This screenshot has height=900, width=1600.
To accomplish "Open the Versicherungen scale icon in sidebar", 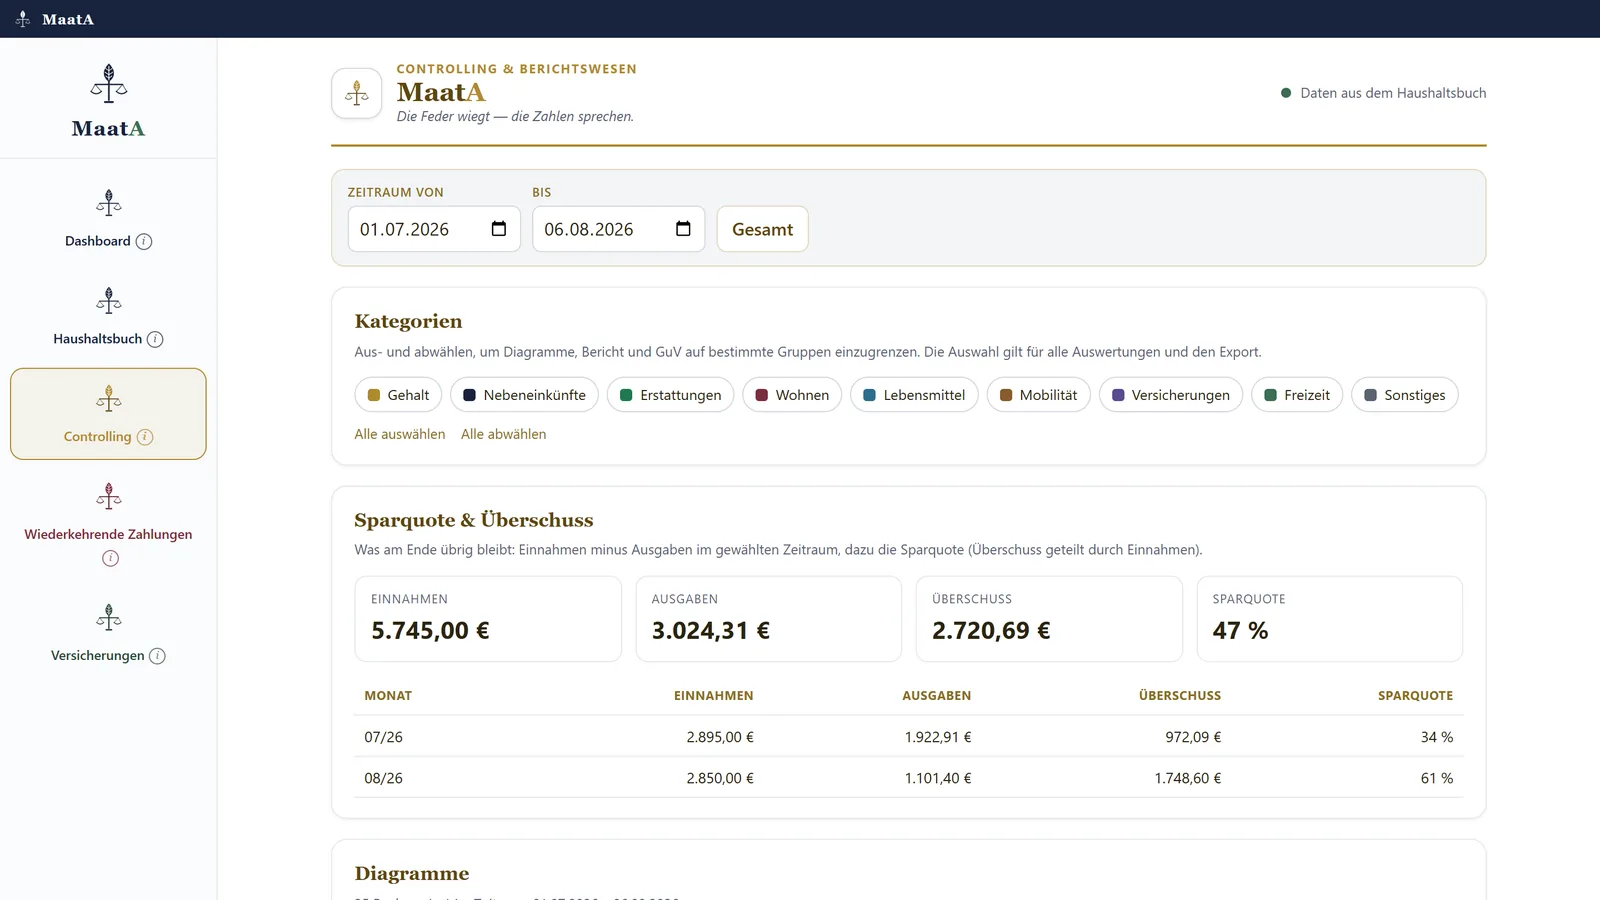I will [x=109, y=618].
